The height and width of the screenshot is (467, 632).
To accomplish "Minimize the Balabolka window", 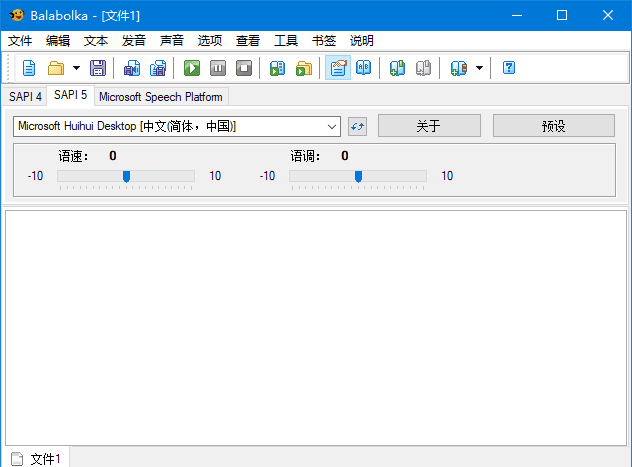I will click(517, 15).
